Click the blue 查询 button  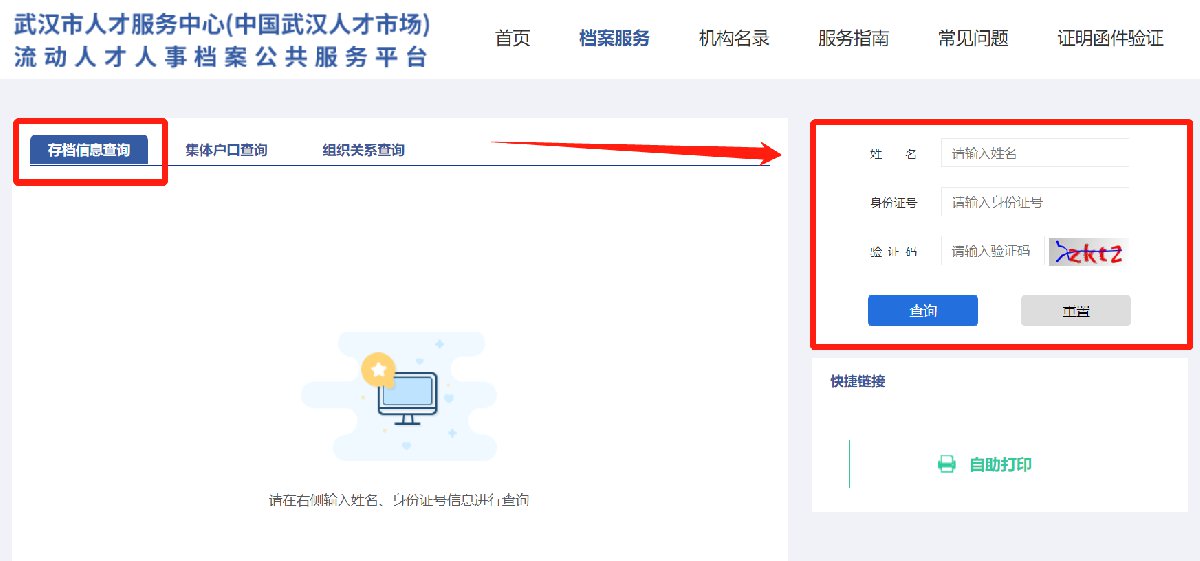point(923,311)
